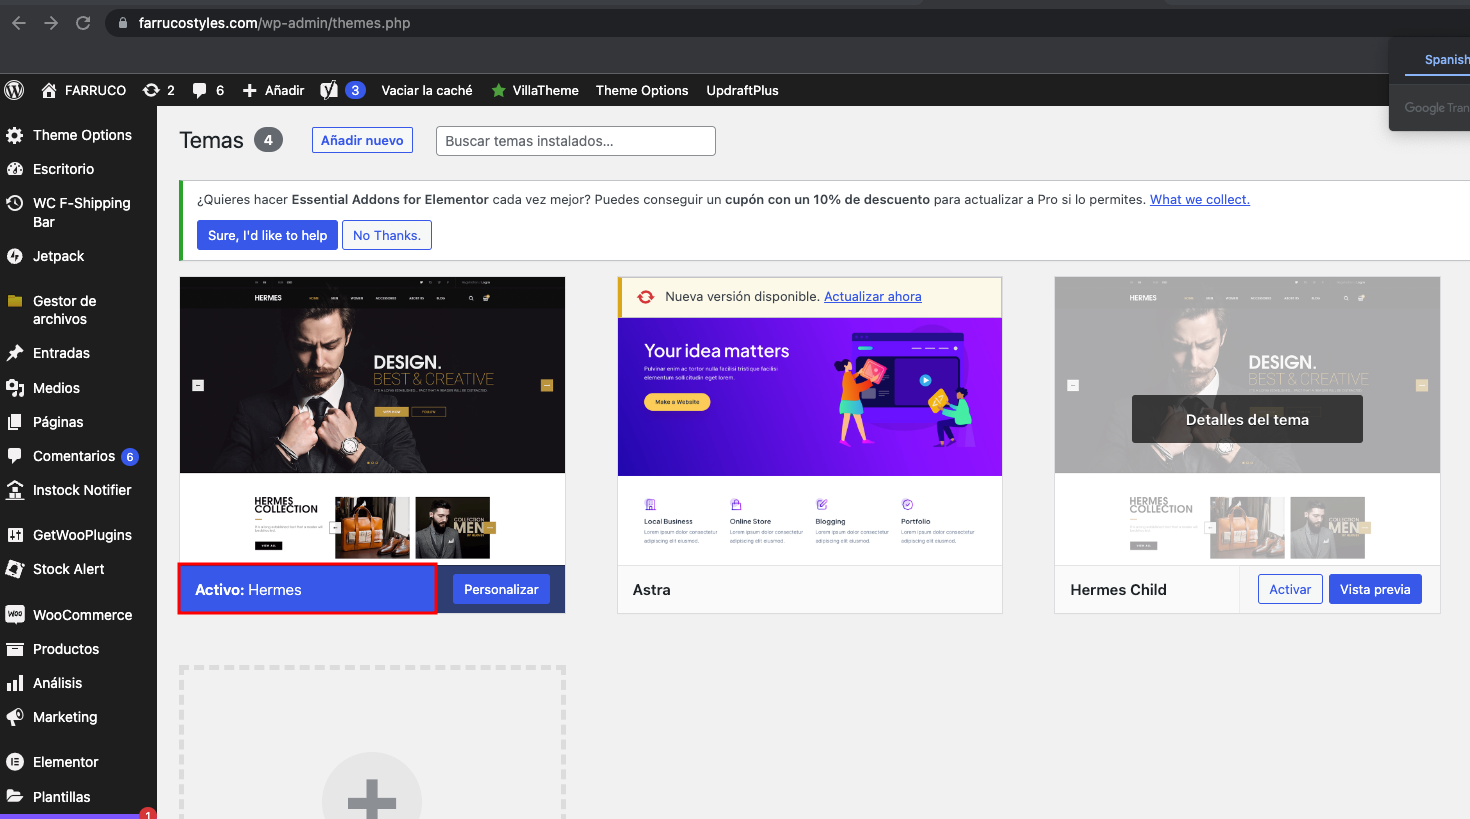
Task: Open the Añadir menu label in the admin bar
Action: 285,90
